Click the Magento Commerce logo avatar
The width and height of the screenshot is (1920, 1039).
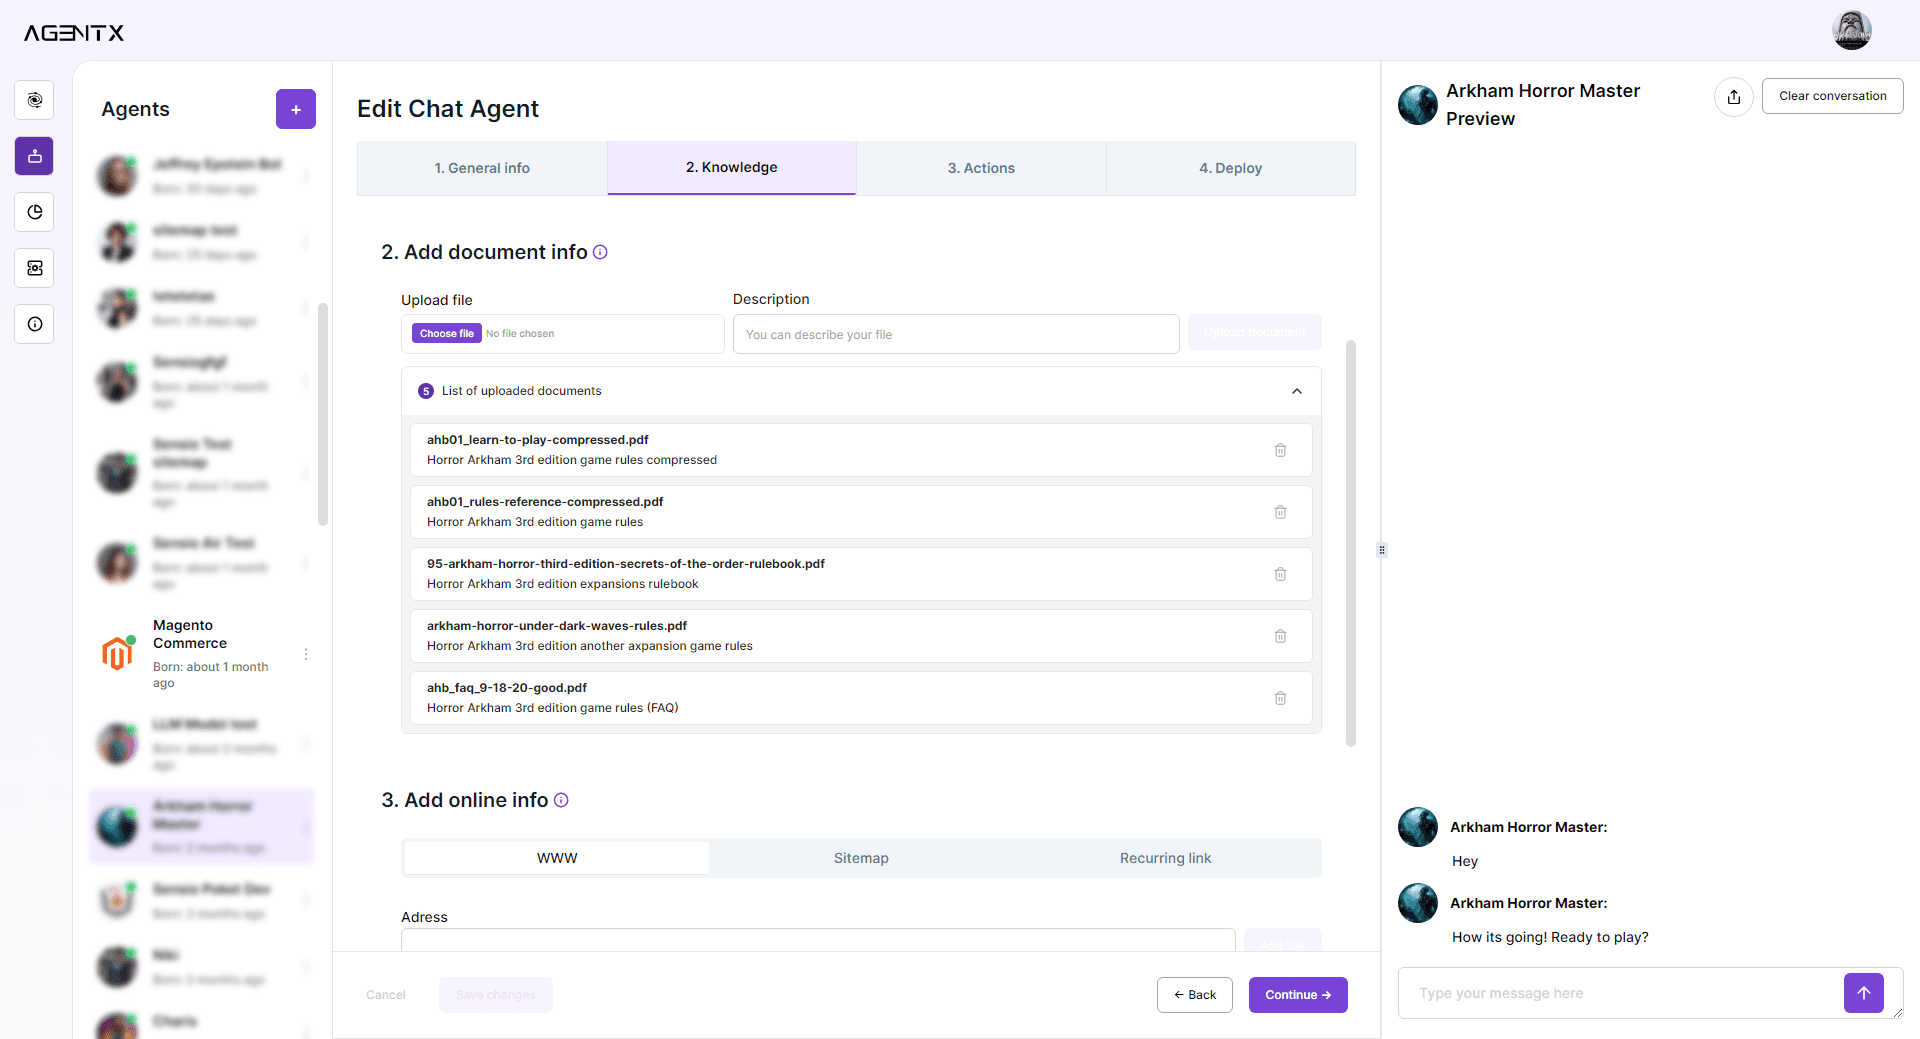pyautogui.click(x=117, y=653)
